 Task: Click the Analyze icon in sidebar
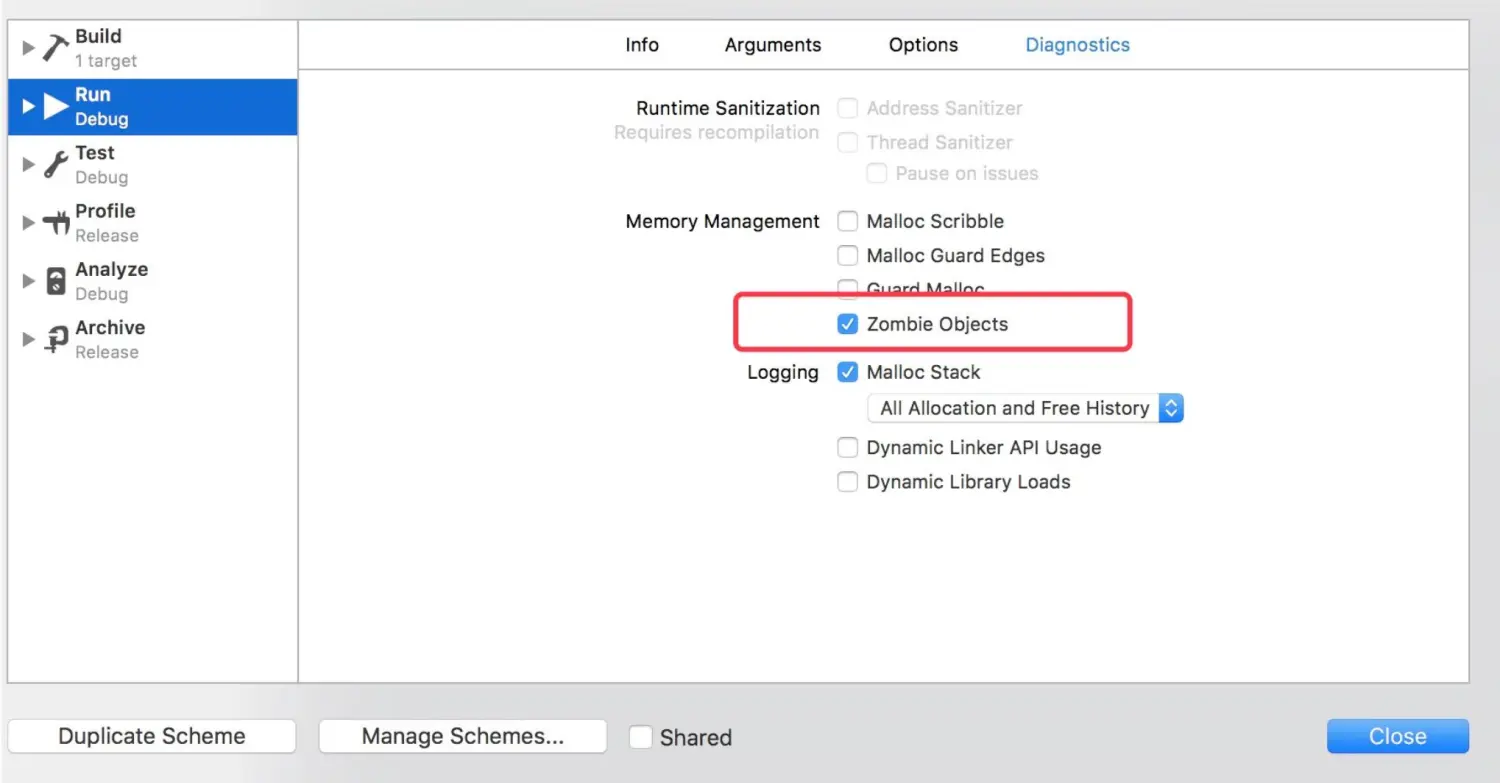click(x=56, y=281)
